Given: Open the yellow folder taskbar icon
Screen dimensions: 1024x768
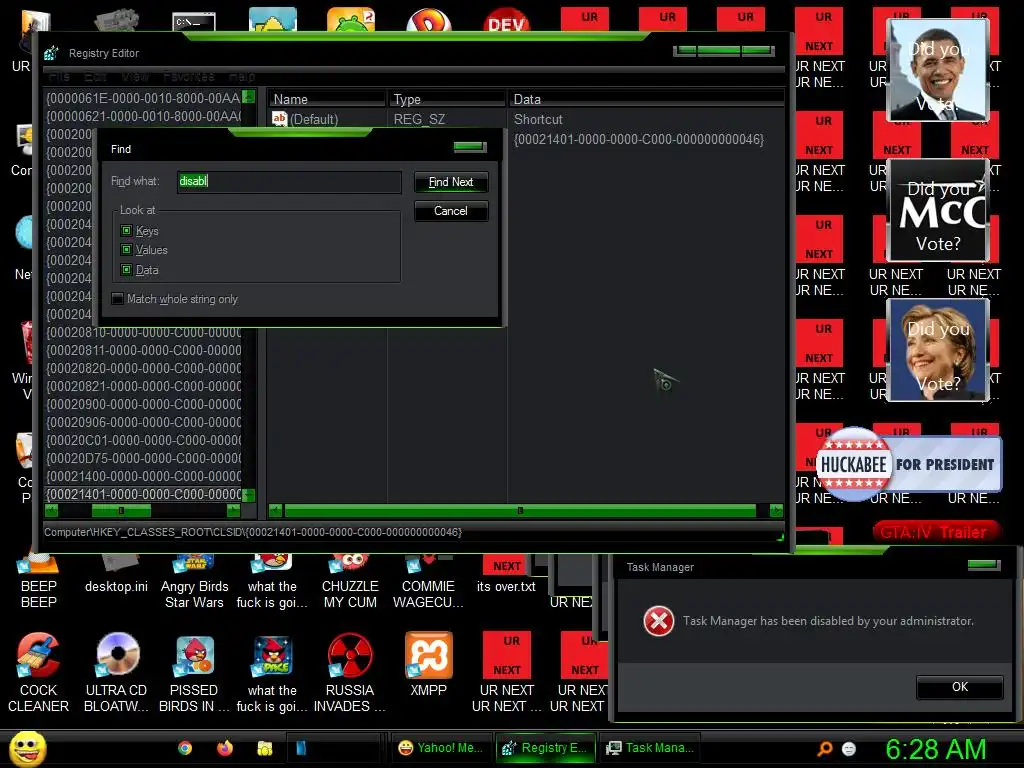Looking at the screenshot, I should 264,748.
